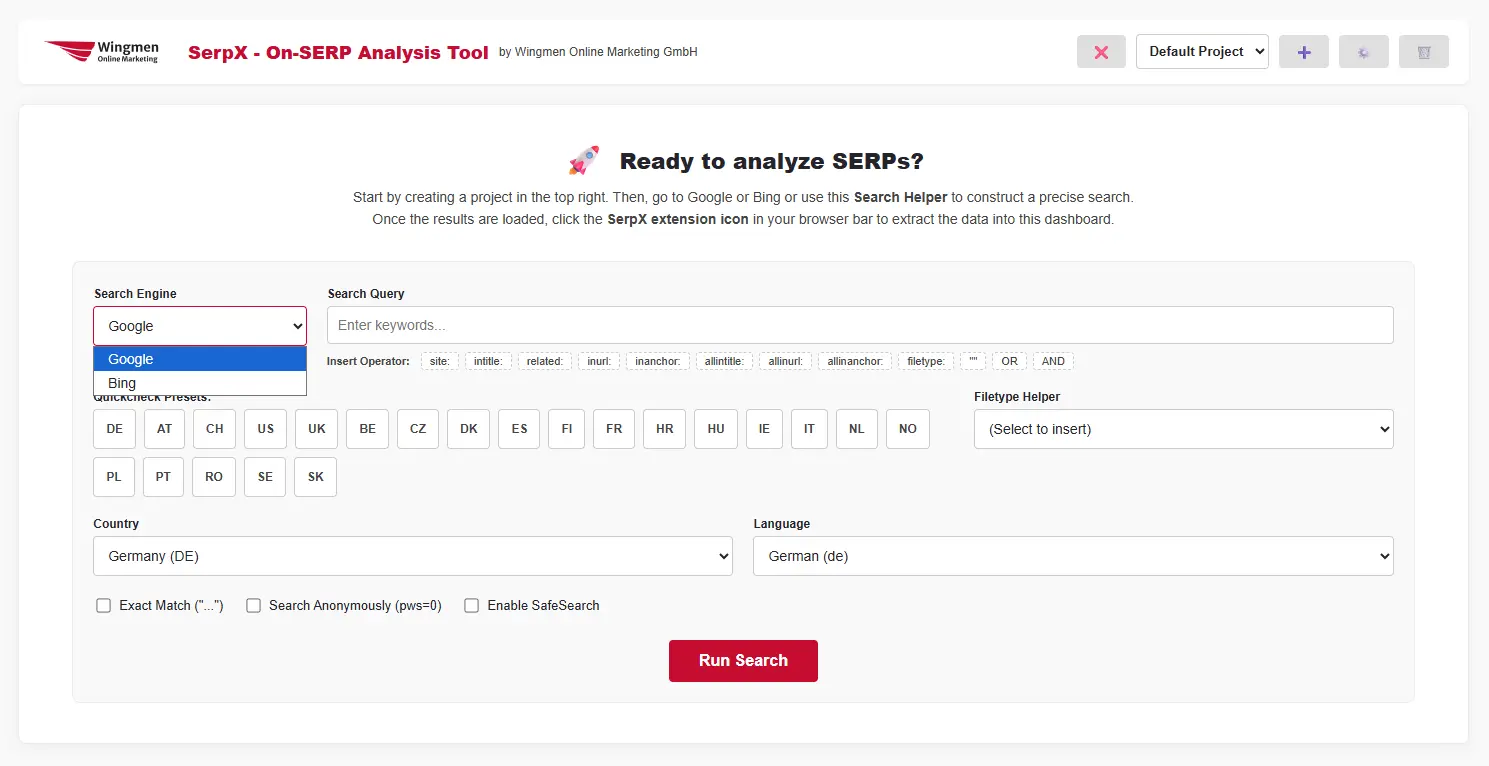Image resolution: width=1489 pixels, height=766 pixels.
Task: Select the CZ quickcheck preset
Action: pyautogui.click(x=418, y=429)
